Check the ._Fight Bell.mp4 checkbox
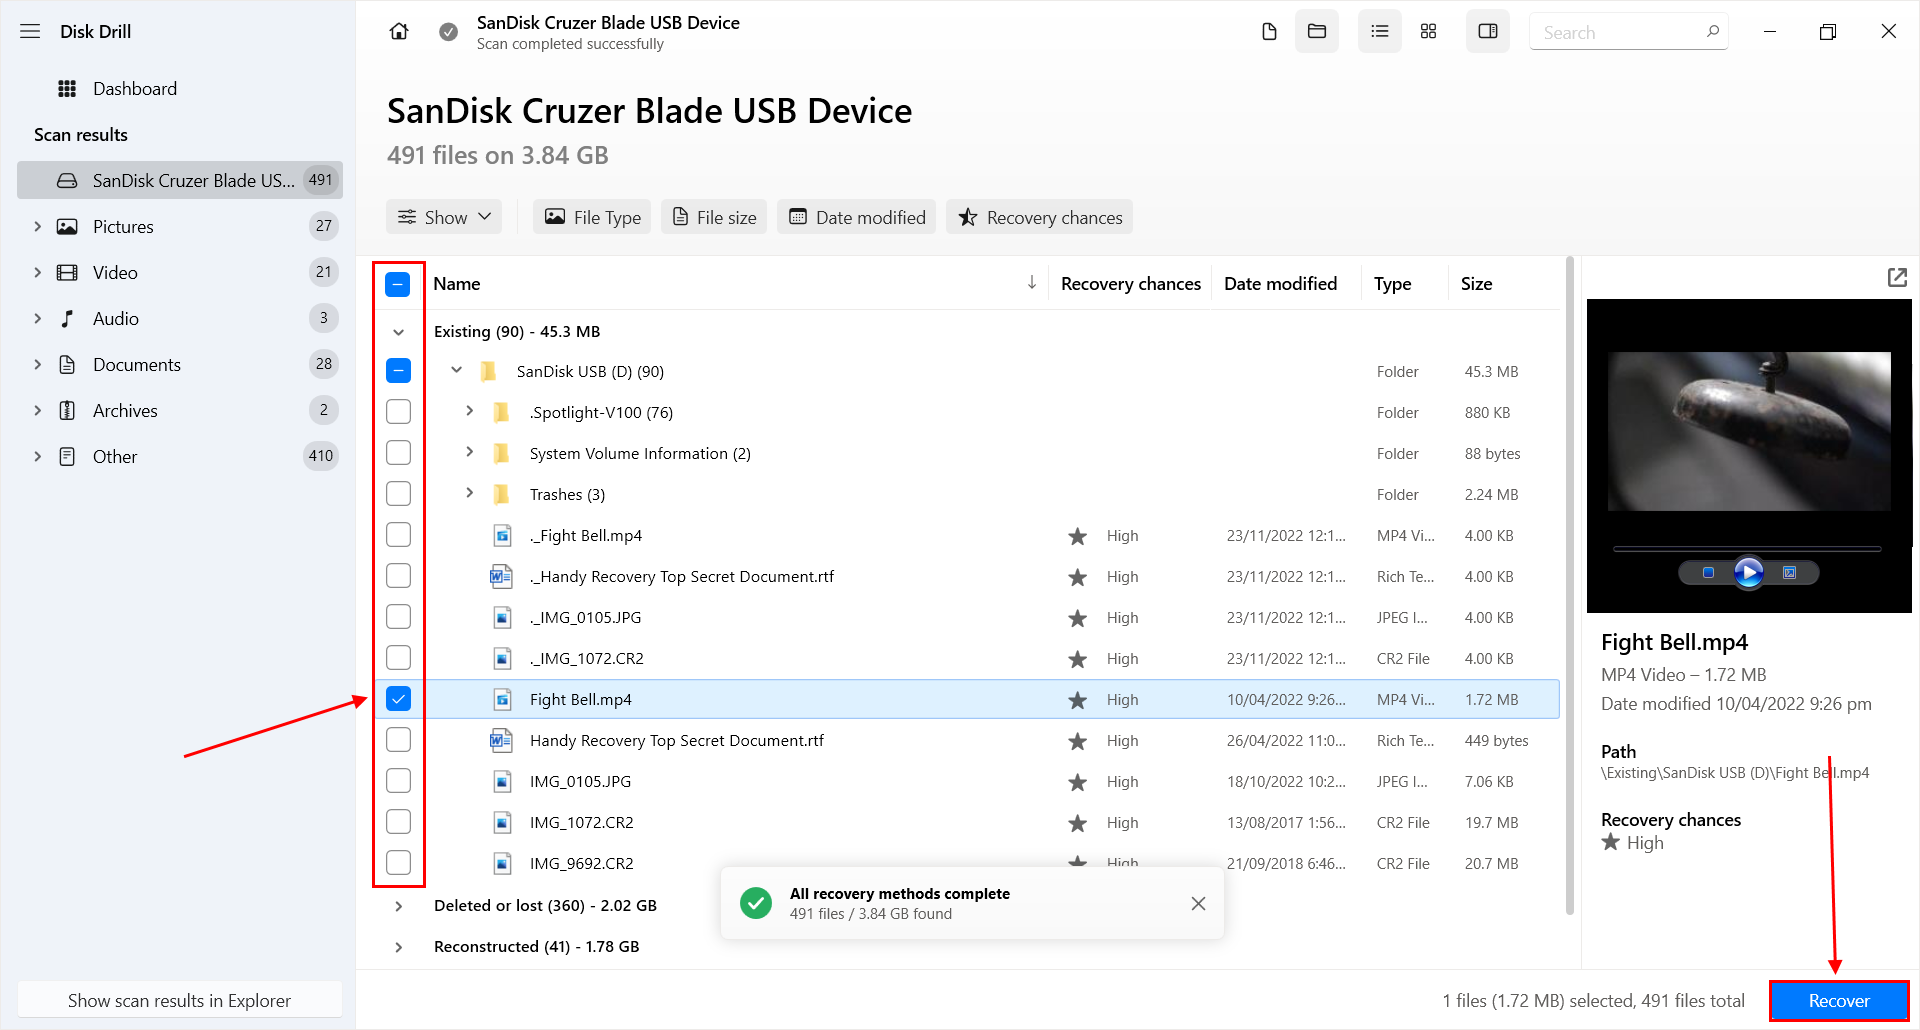 click(398, 535)
